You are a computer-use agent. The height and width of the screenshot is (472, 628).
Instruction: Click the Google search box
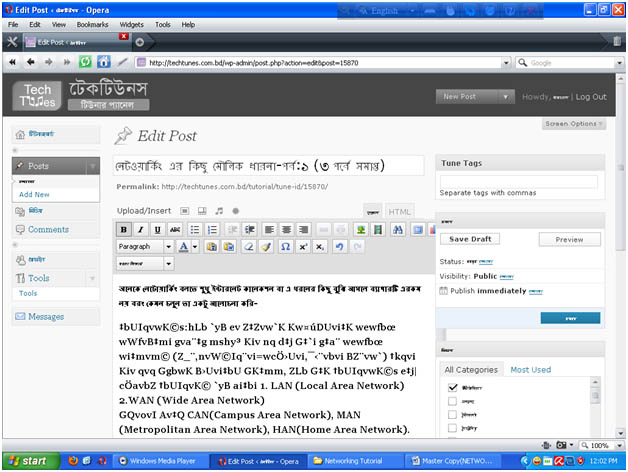[x=567, y=63]
